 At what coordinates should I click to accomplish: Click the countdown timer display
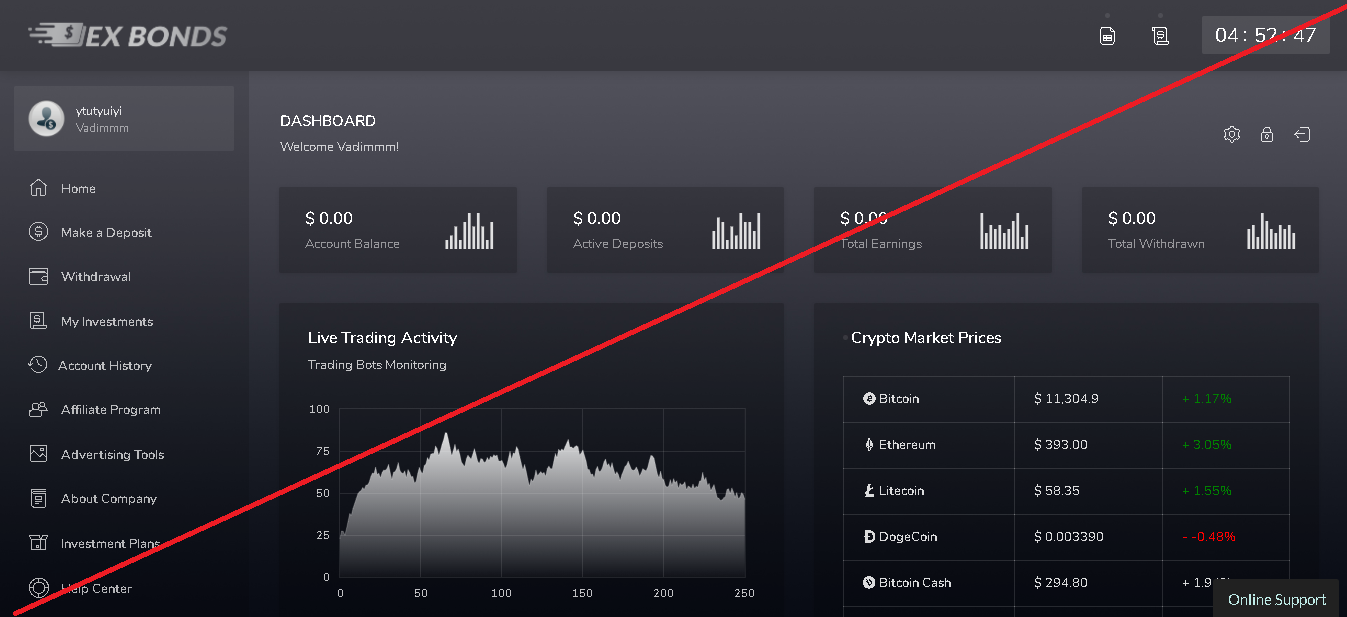pyautogui.click(x=1265, y=35)
